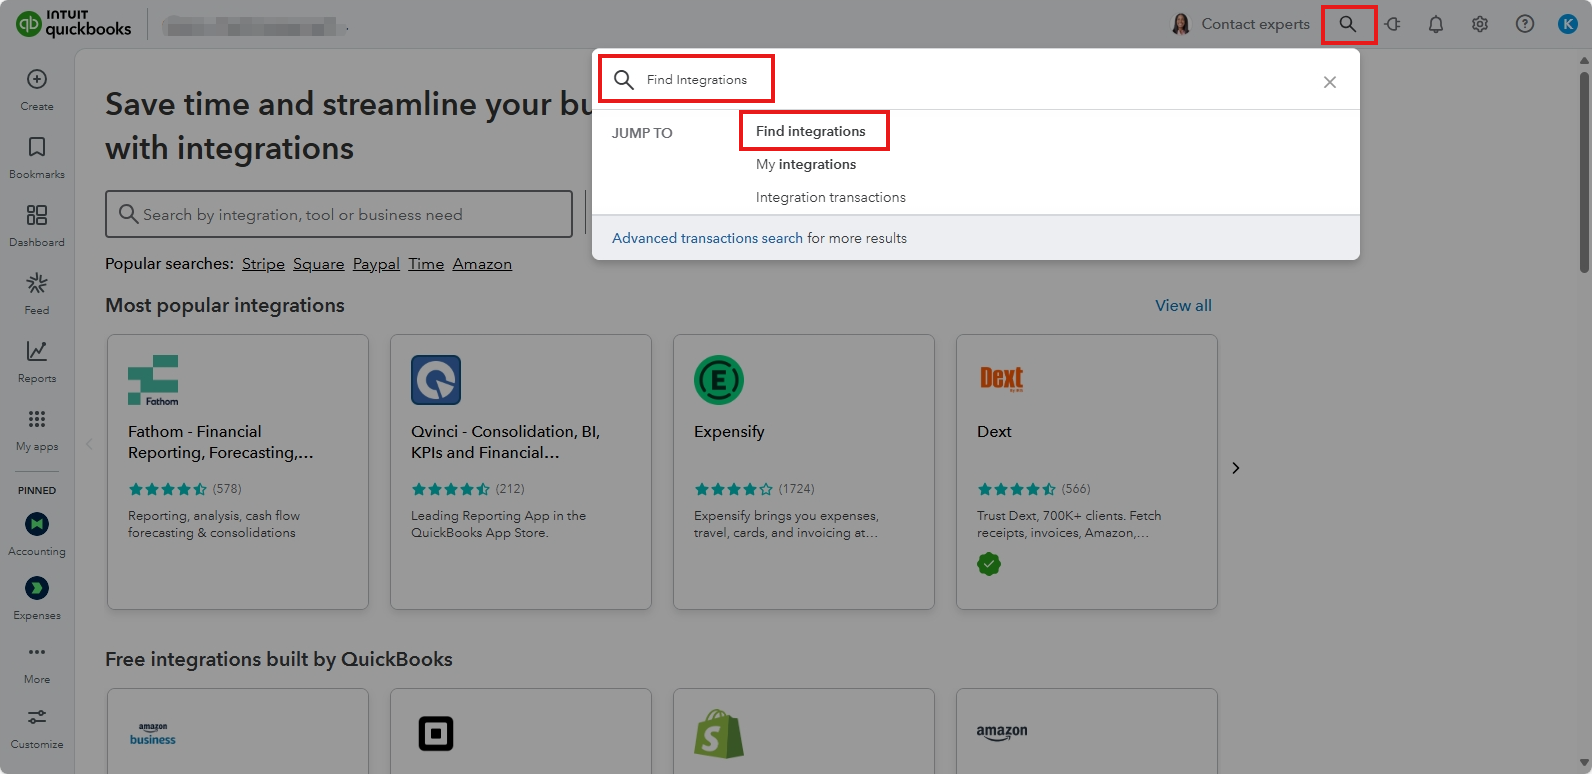The image size is (1592, 774).
Task: Click Dext logo icon
Action: click(1001, 378)
